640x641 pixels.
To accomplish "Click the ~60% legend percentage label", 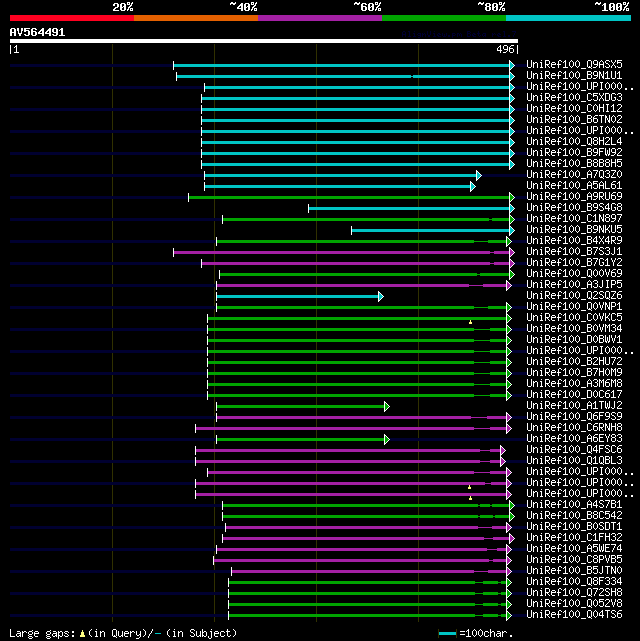I will click(x=367, y=7).
